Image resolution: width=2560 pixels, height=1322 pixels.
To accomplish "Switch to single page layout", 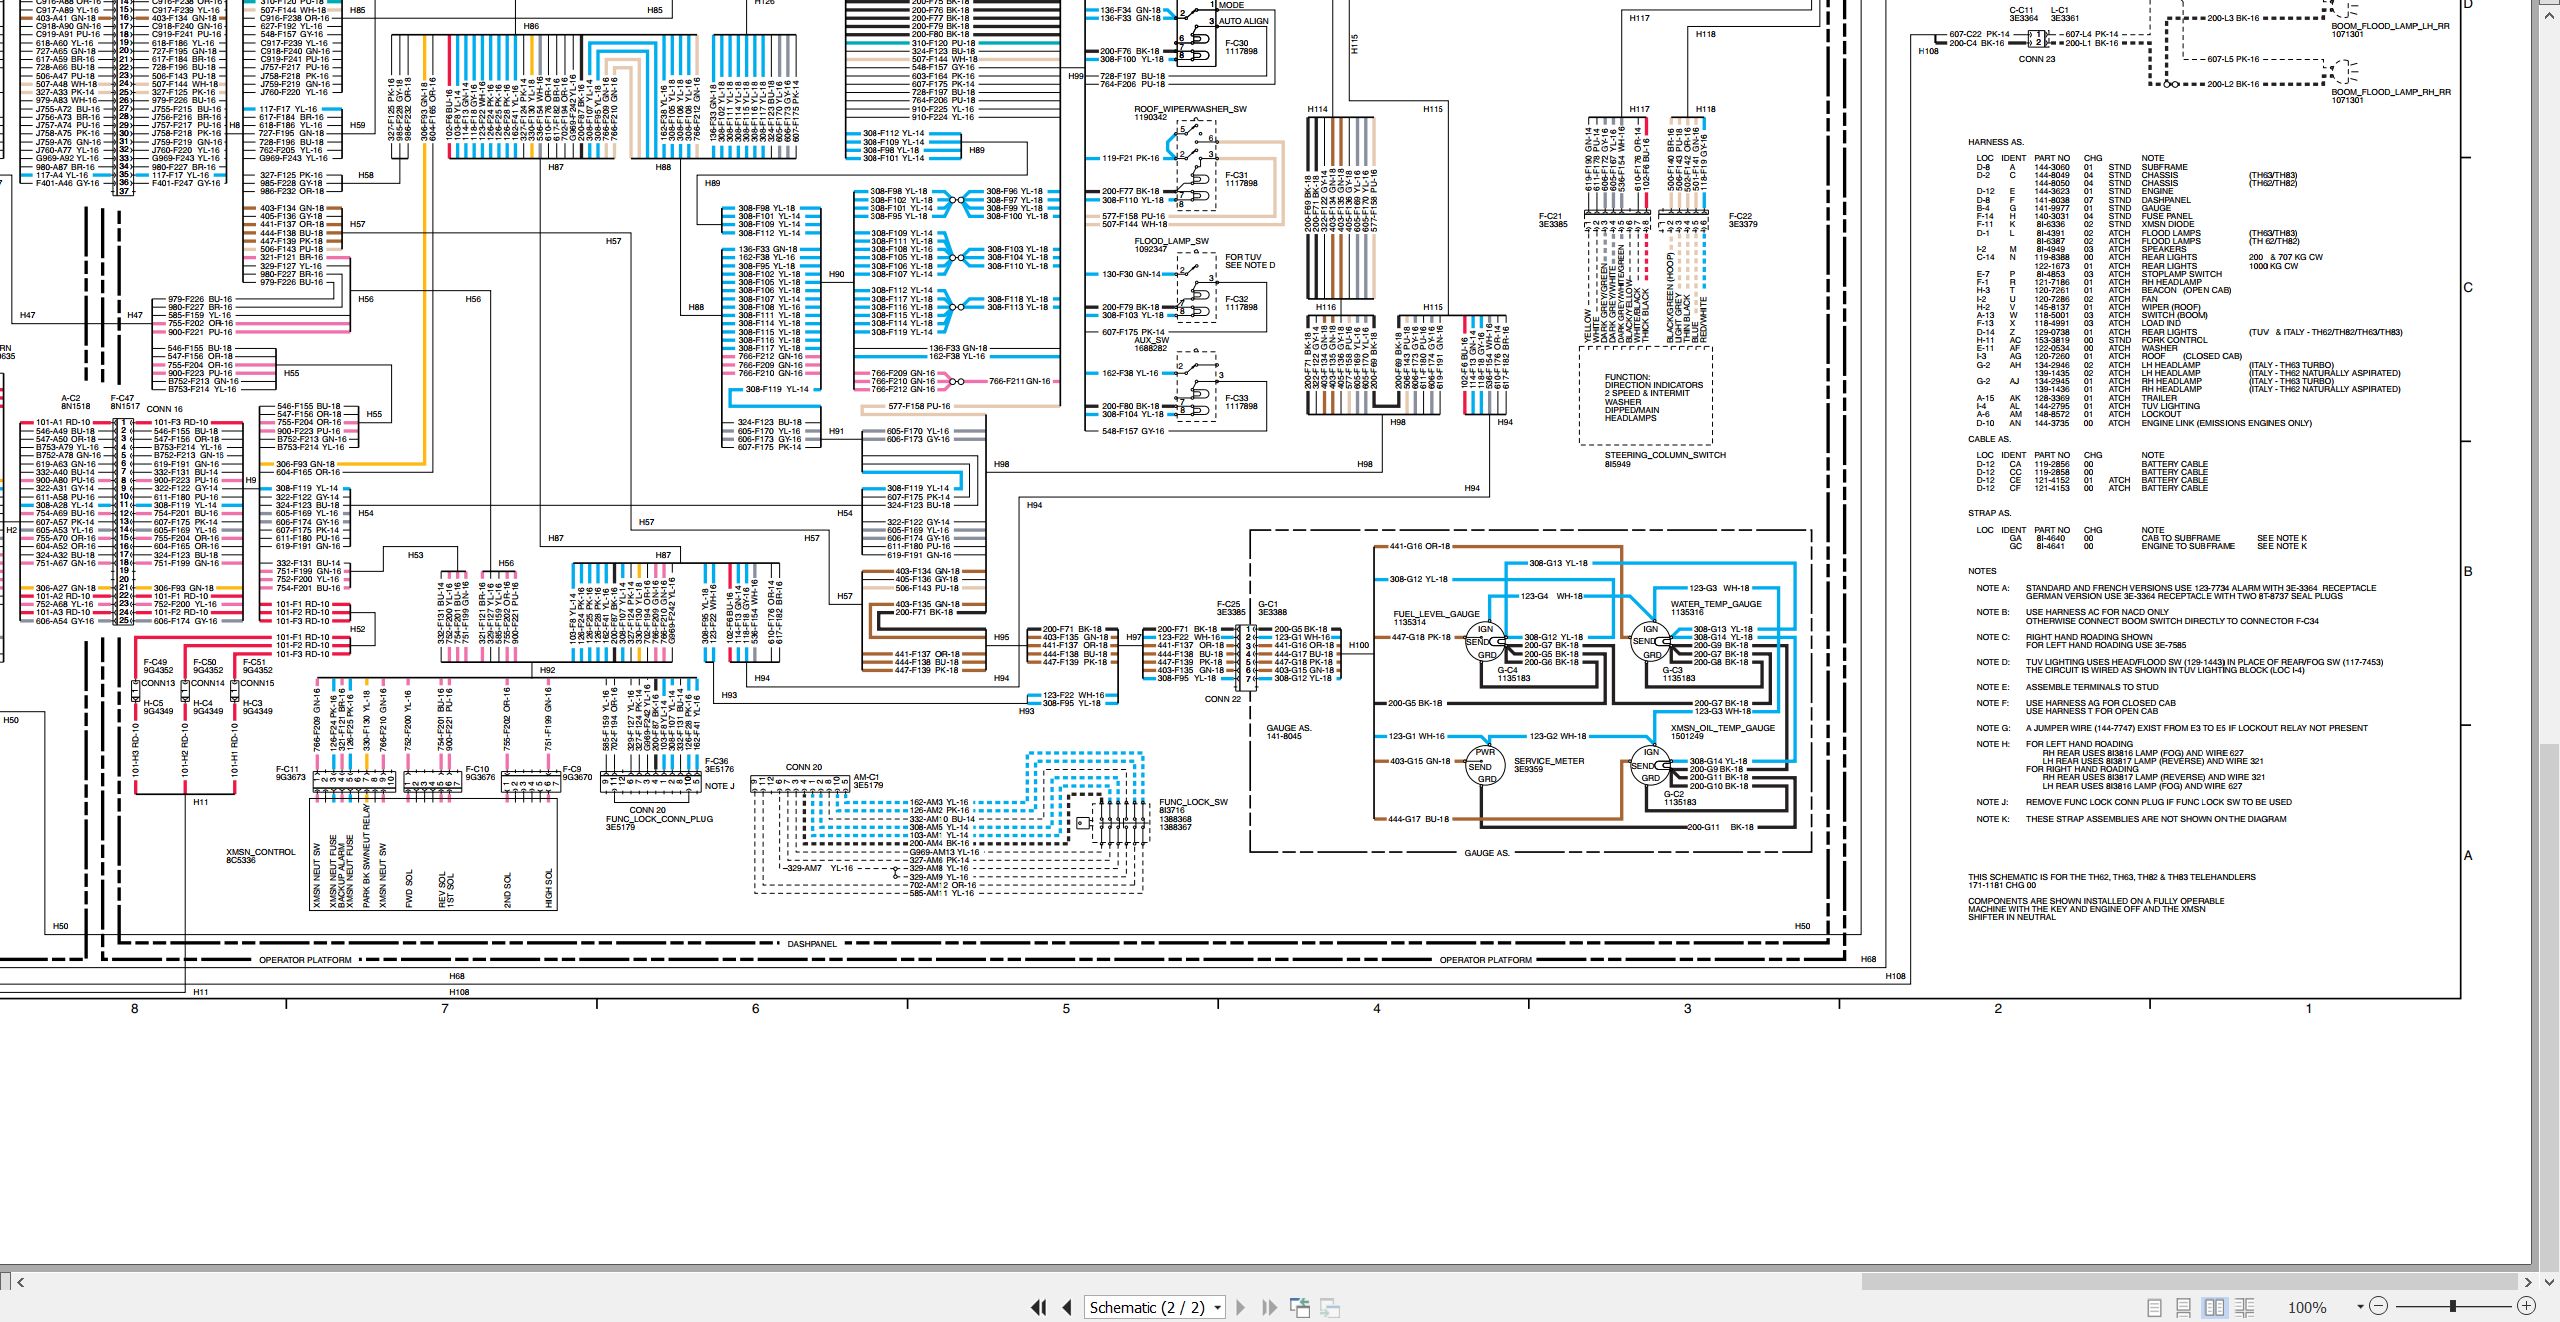I will tap(2153, 1307).
